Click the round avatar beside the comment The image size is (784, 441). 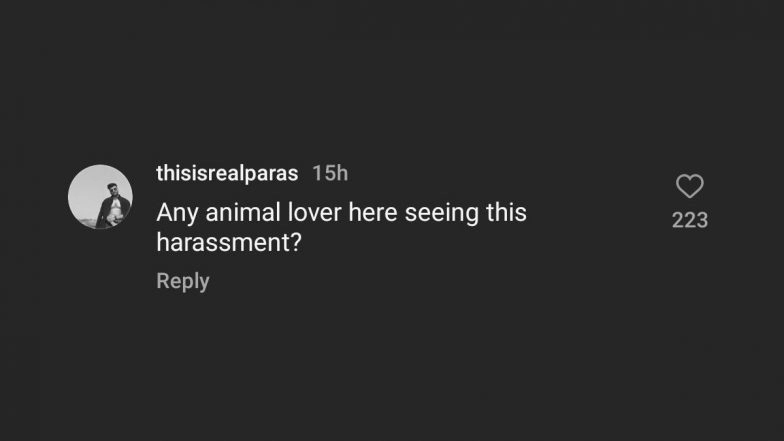pos(100,197)
